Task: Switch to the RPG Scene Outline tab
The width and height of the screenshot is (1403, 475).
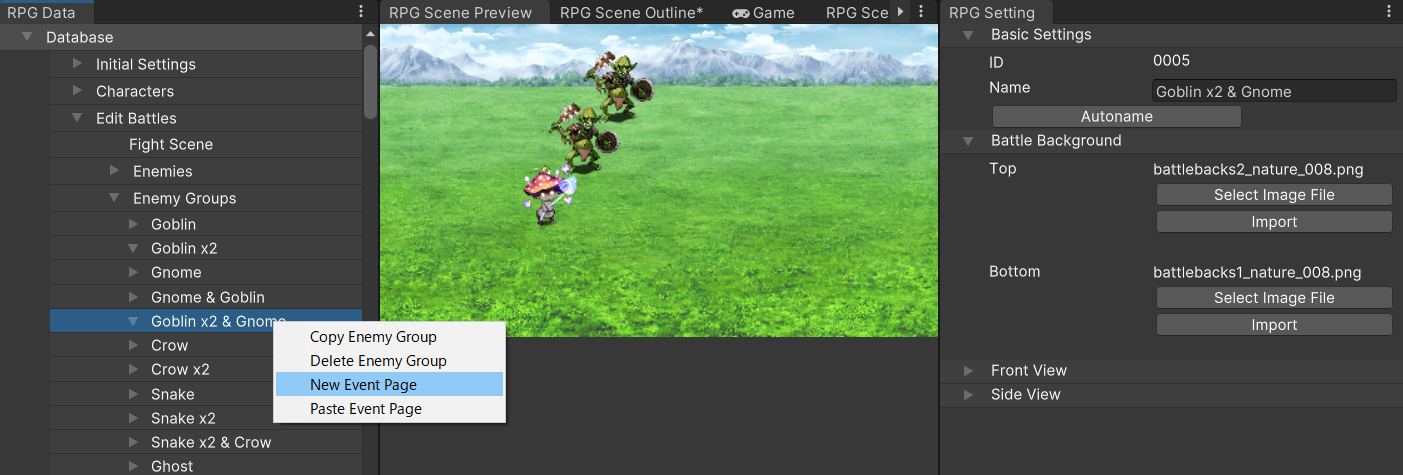Action: tap(632, 13)
